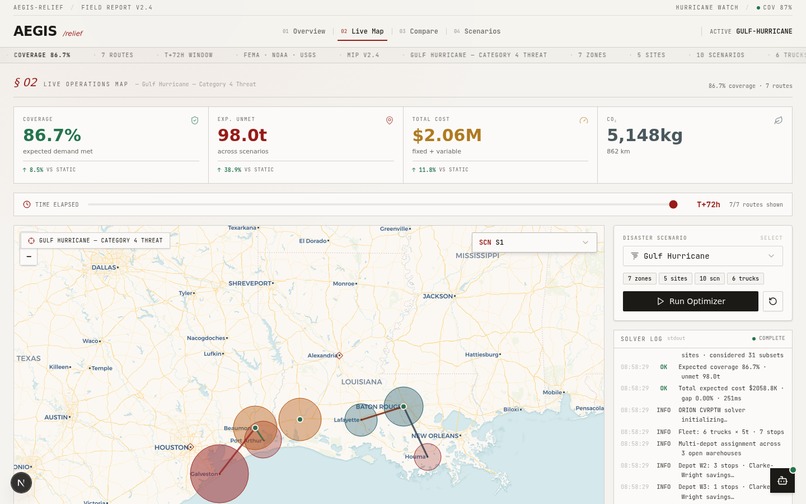This screenshot has height=504, width=806.
Task: Click log line Fleet: 6 trucks
Action: click(x=703, y=432)
